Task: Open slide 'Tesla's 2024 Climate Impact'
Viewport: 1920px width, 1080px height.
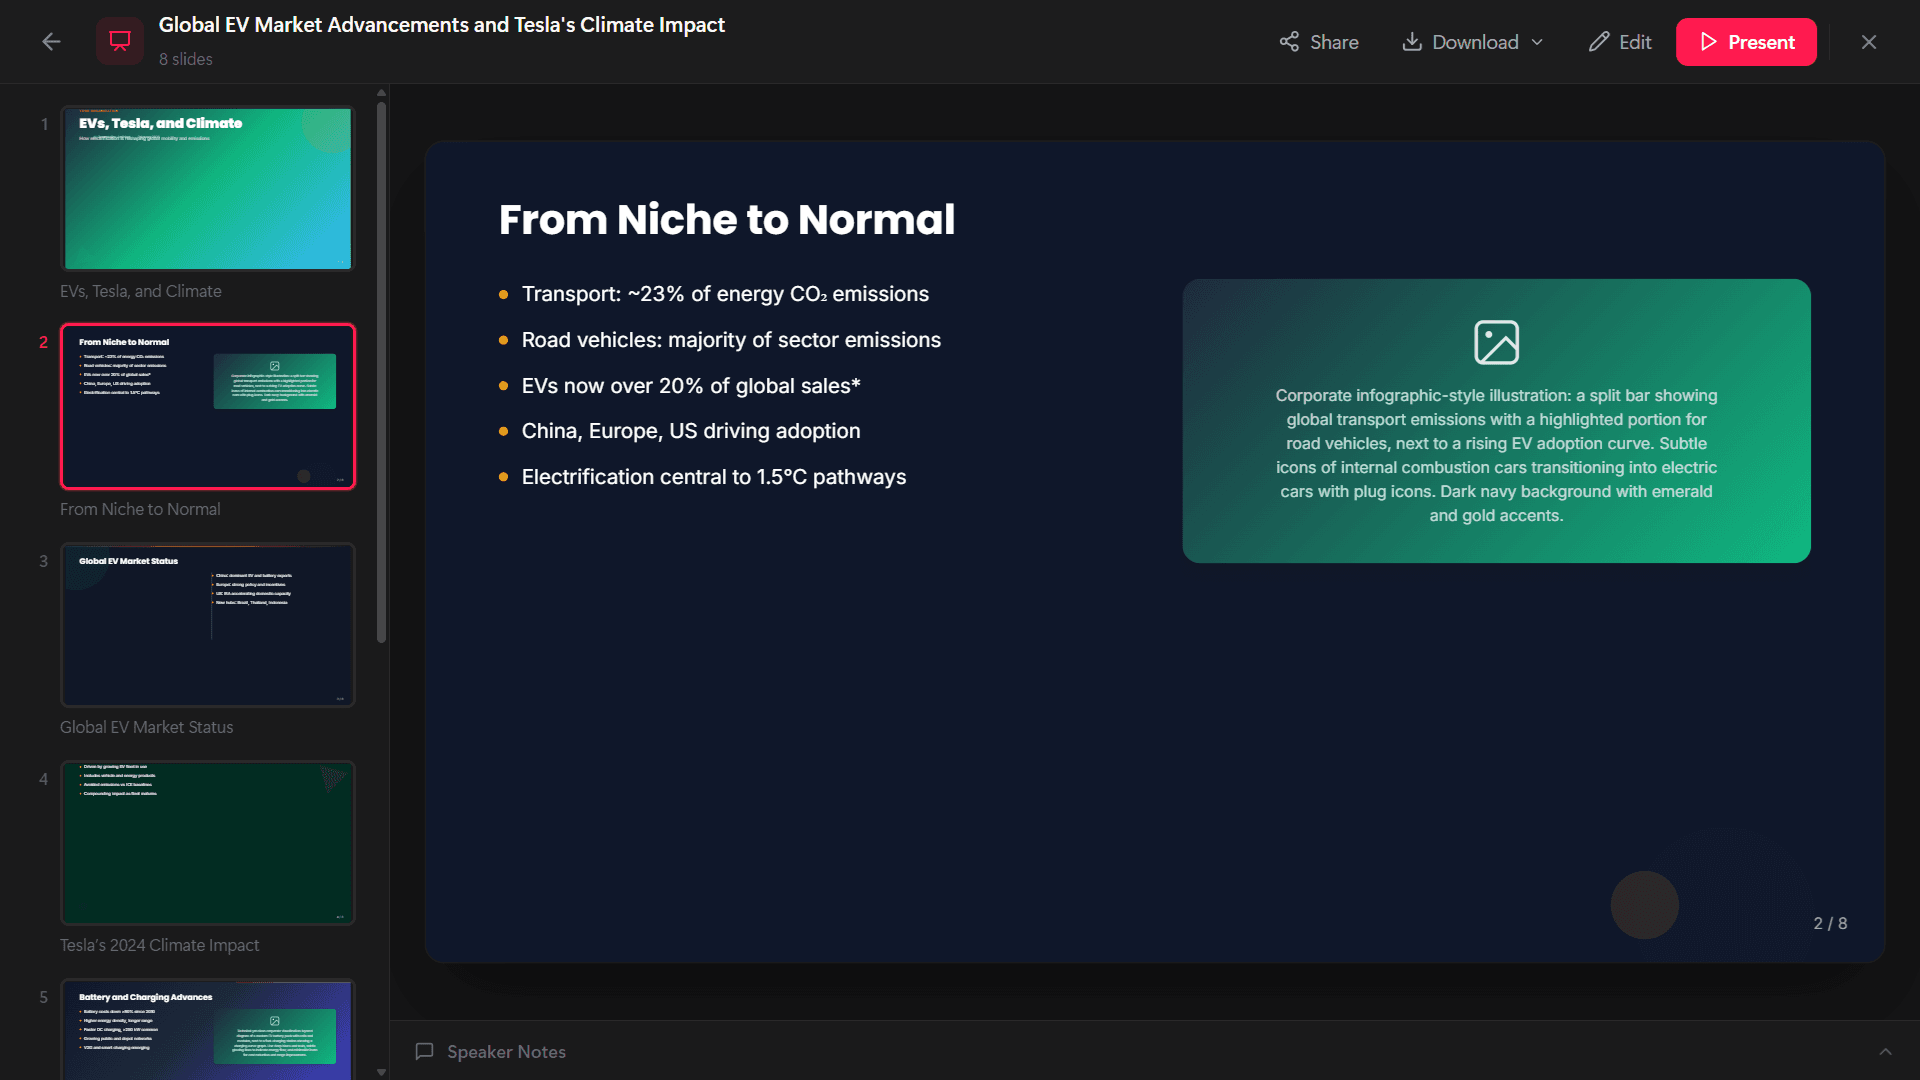Action: [207, 843]
